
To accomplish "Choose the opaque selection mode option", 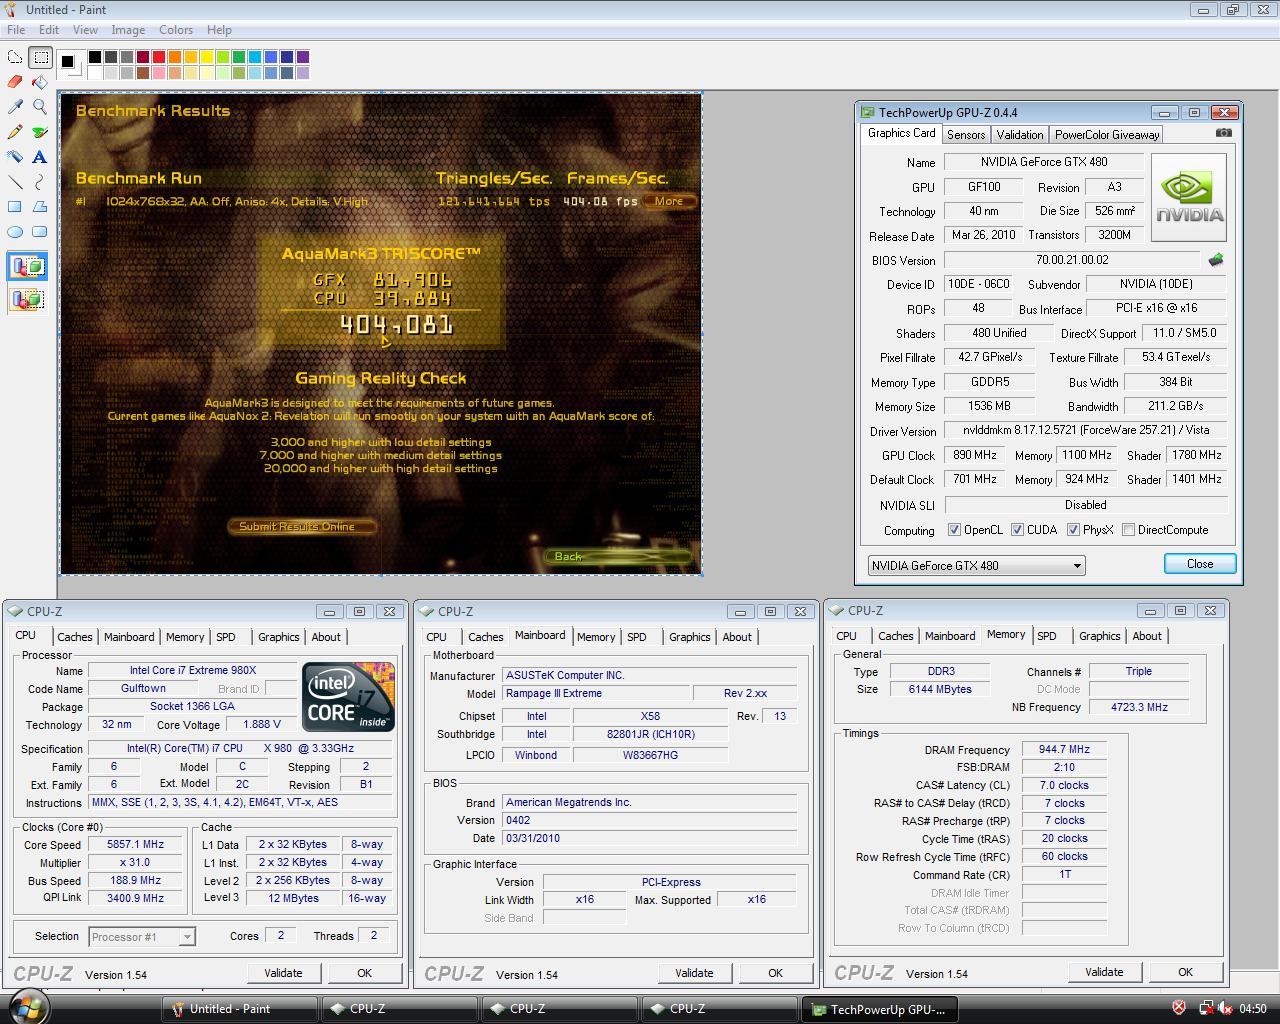I will click(27, 267).
